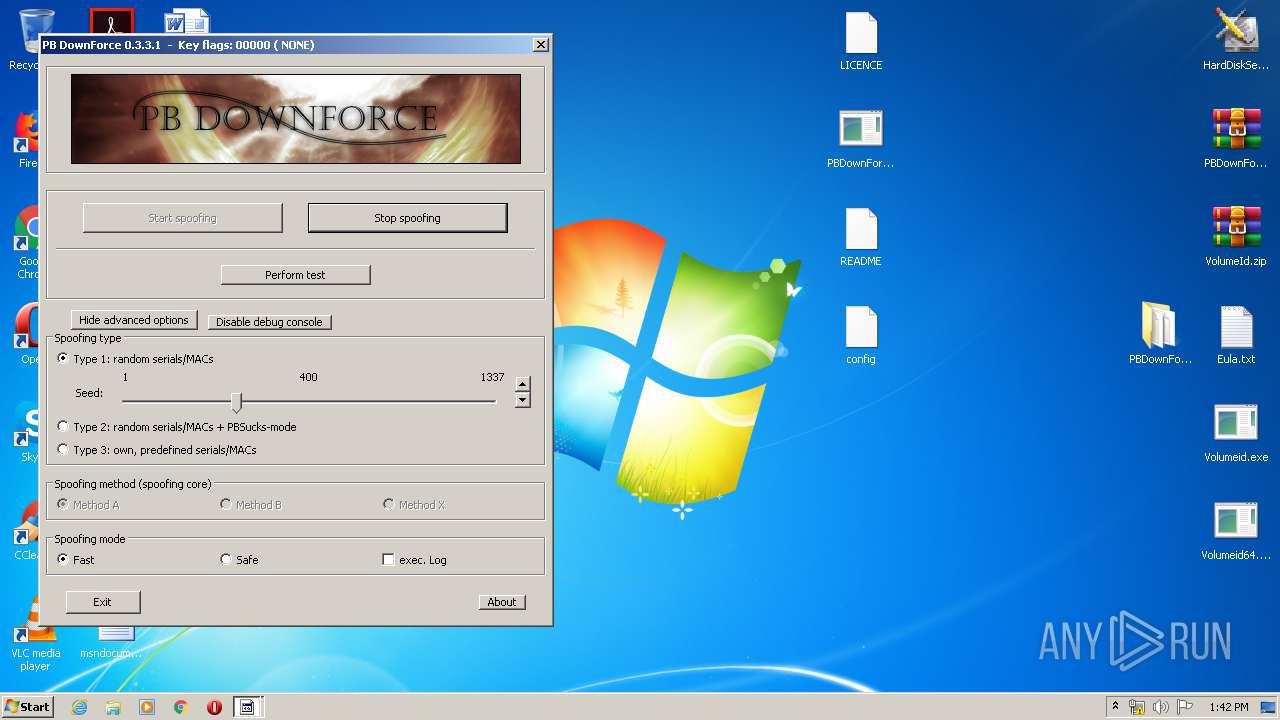Screen dimensions: 1280x720
Task: Open the volume tray icon
Action: [1160, 707]
